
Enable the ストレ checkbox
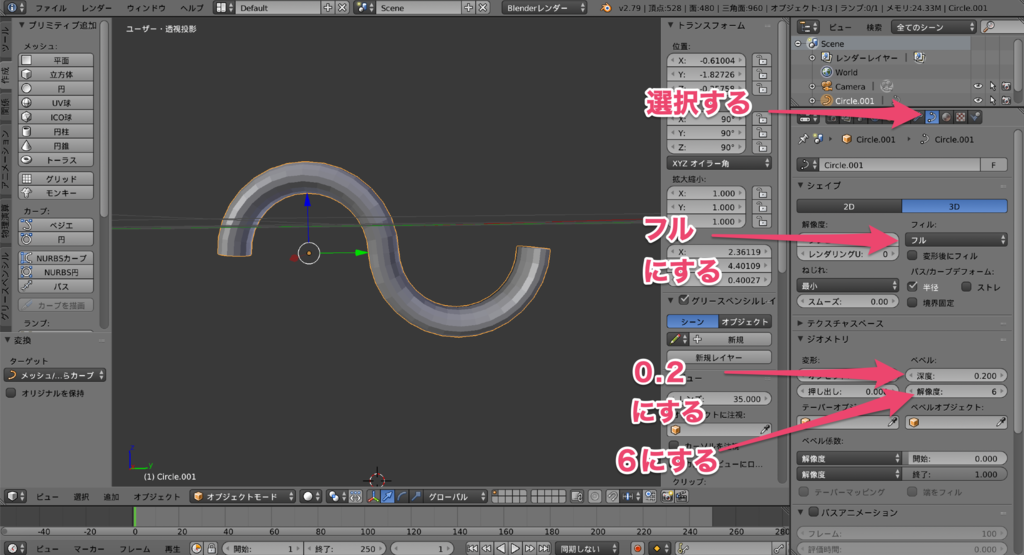(x=966, y=286)
